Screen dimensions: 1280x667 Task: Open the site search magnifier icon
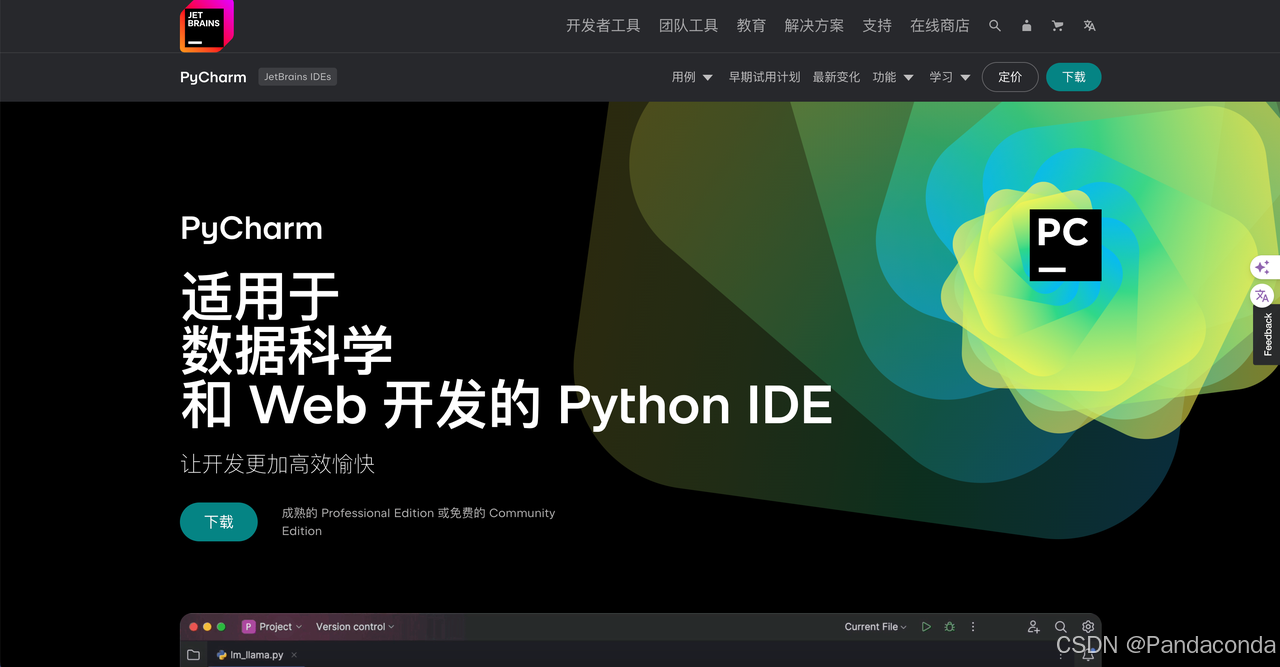click(995, 26)
